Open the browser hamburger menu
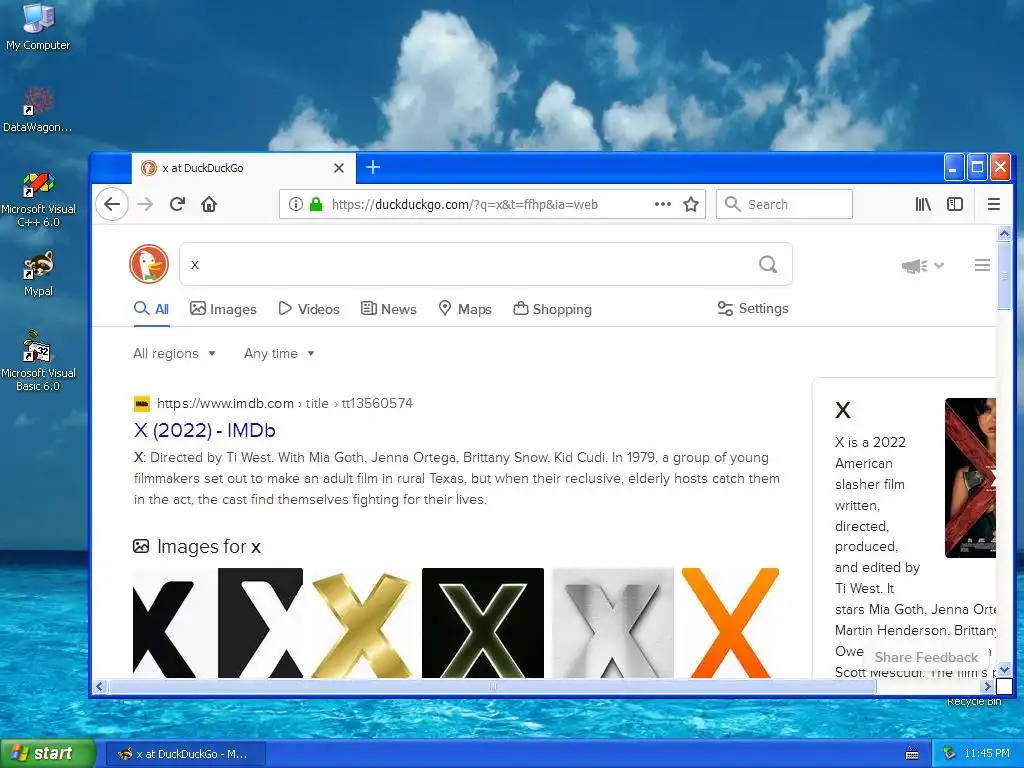This screenshot has height=768, width=1024. (994, 204)
